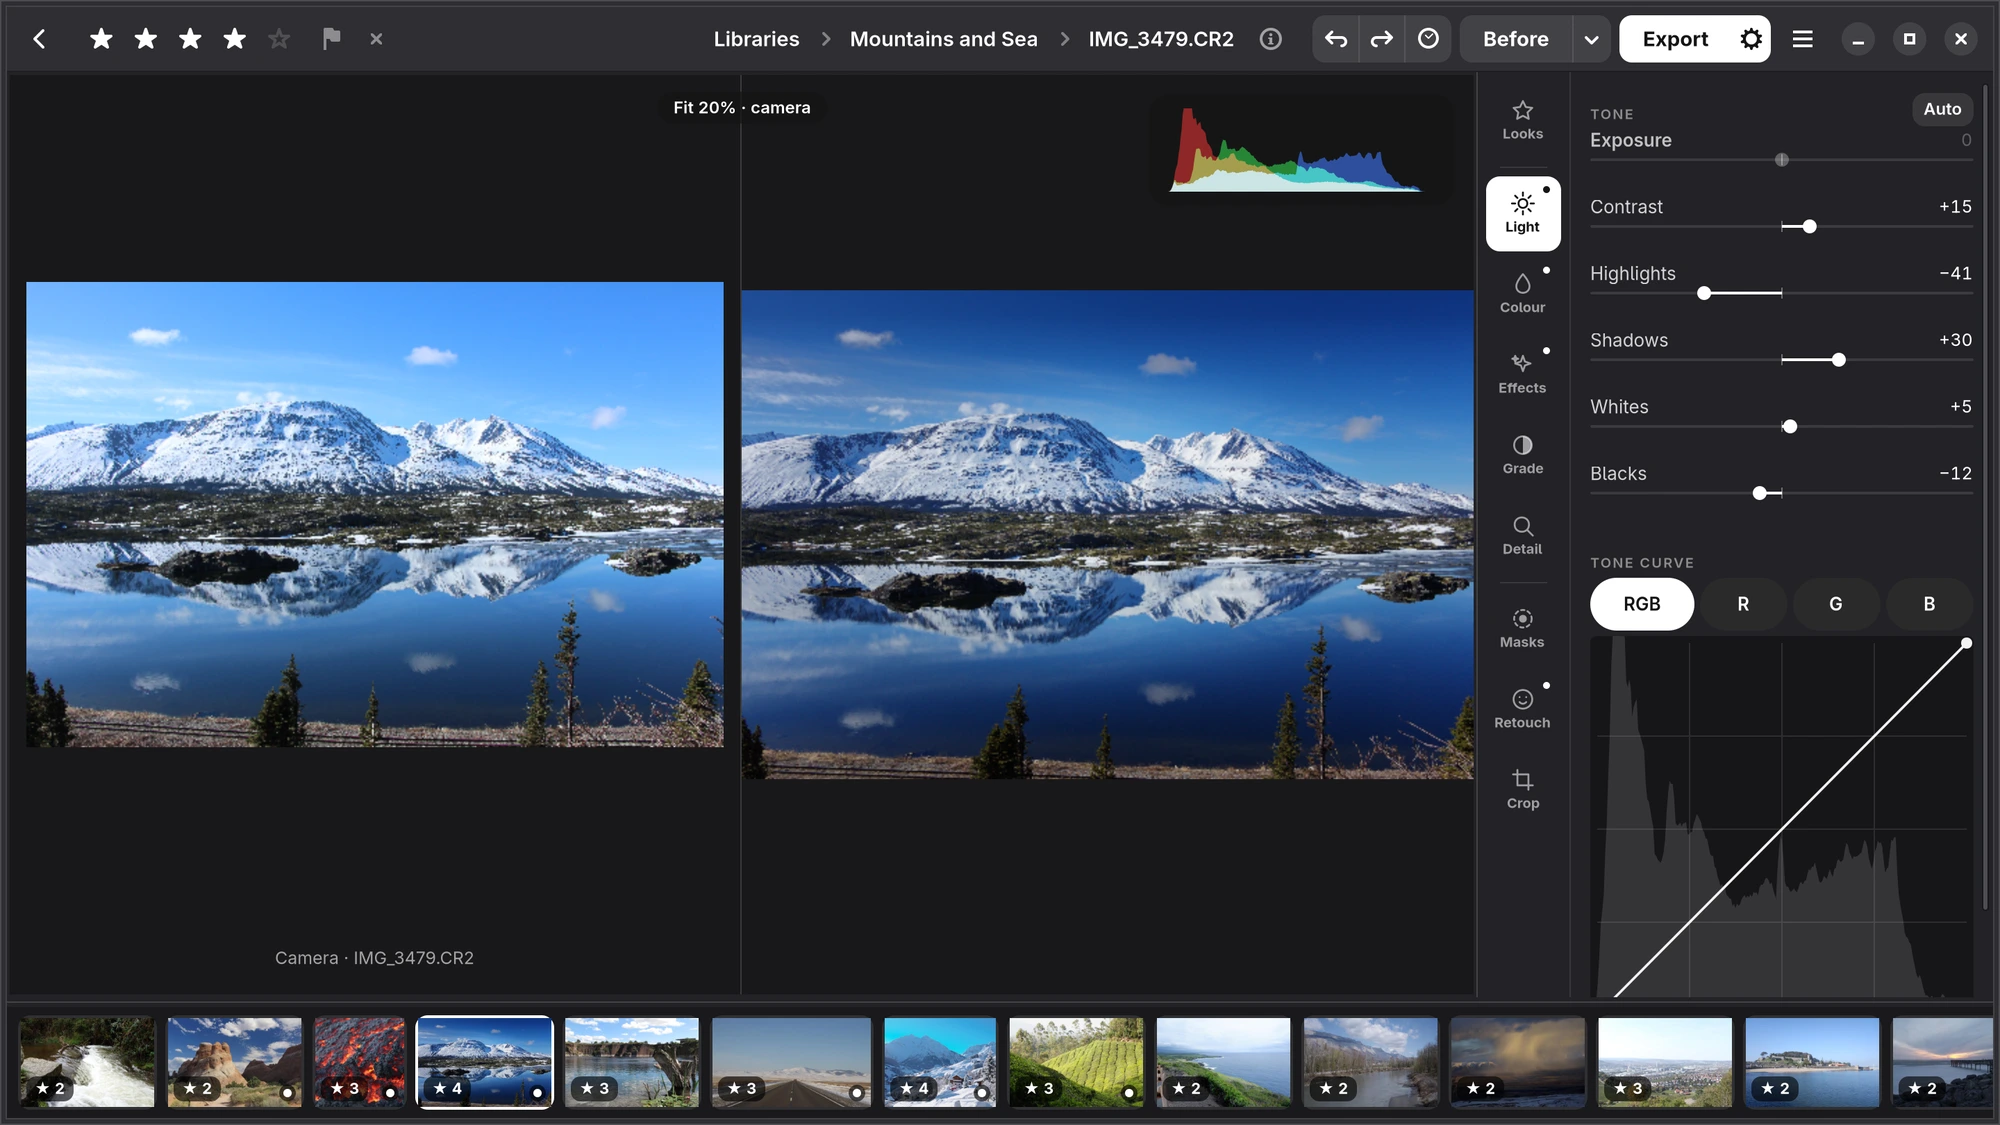Image resolution: width=2000 pixels, height=1125 pixels.
Task: Open the edit history clock
Action: pyautogui.click(x=1428, y=39)
